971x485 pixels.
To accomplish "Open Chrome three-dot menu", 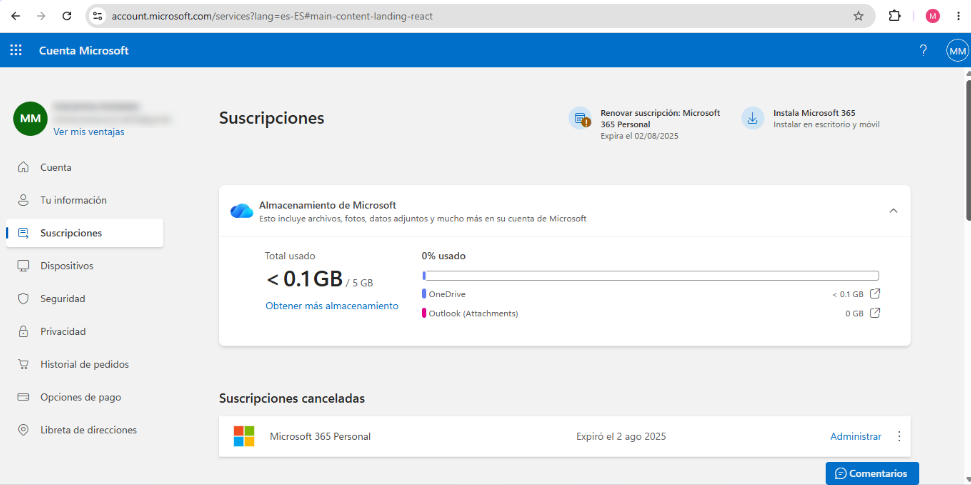I will pos(957,16).
